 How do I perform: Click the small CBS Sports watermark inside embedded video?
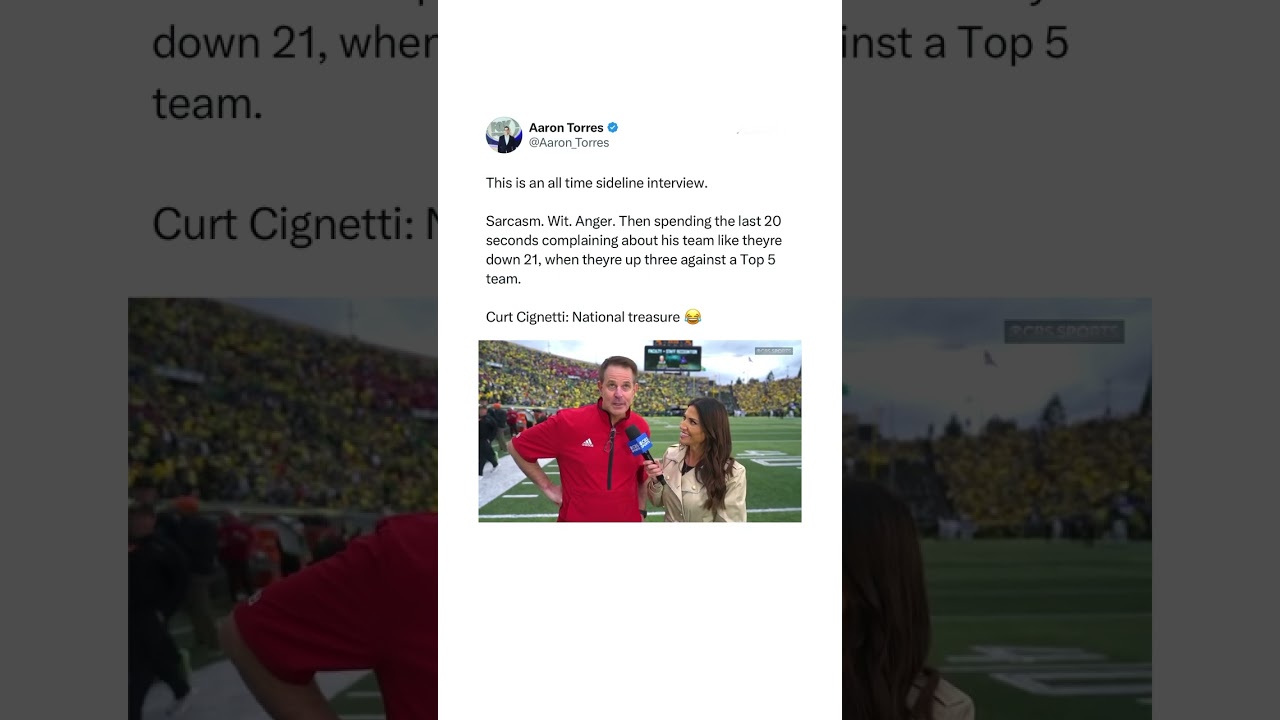pos(774,351)
